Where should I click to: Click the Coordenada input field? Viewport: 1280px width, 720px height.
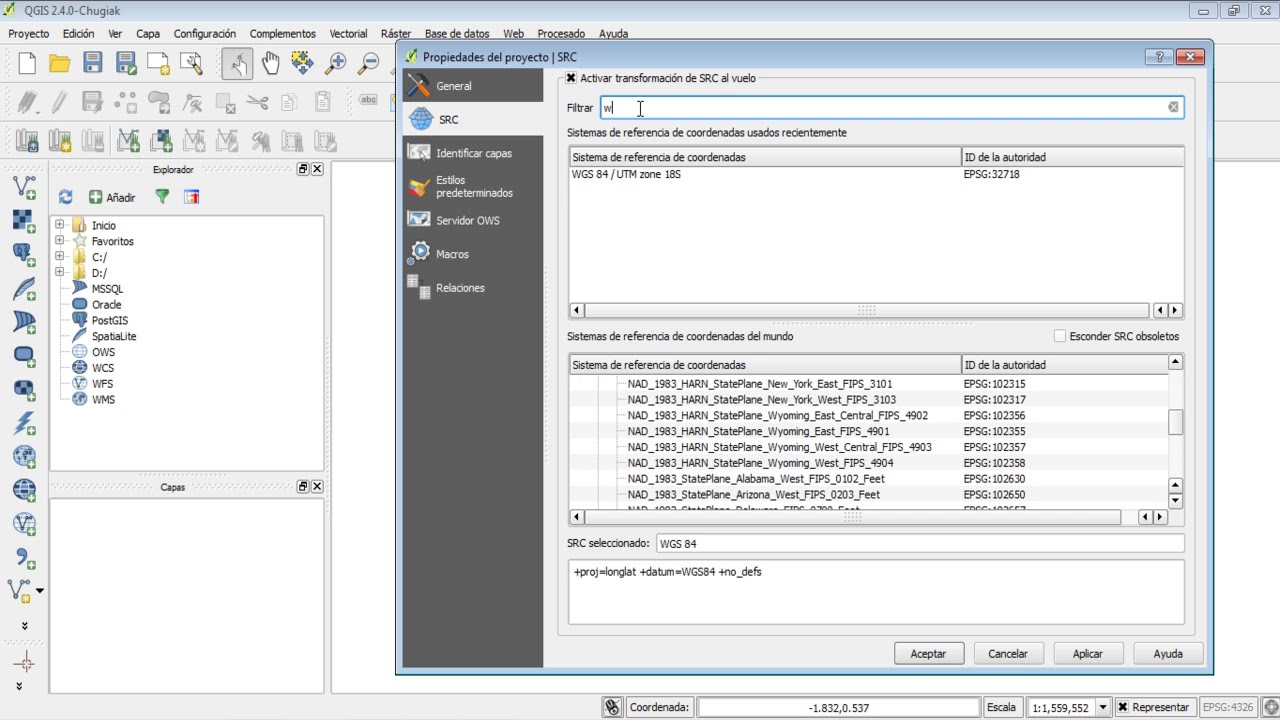(838, 707)
